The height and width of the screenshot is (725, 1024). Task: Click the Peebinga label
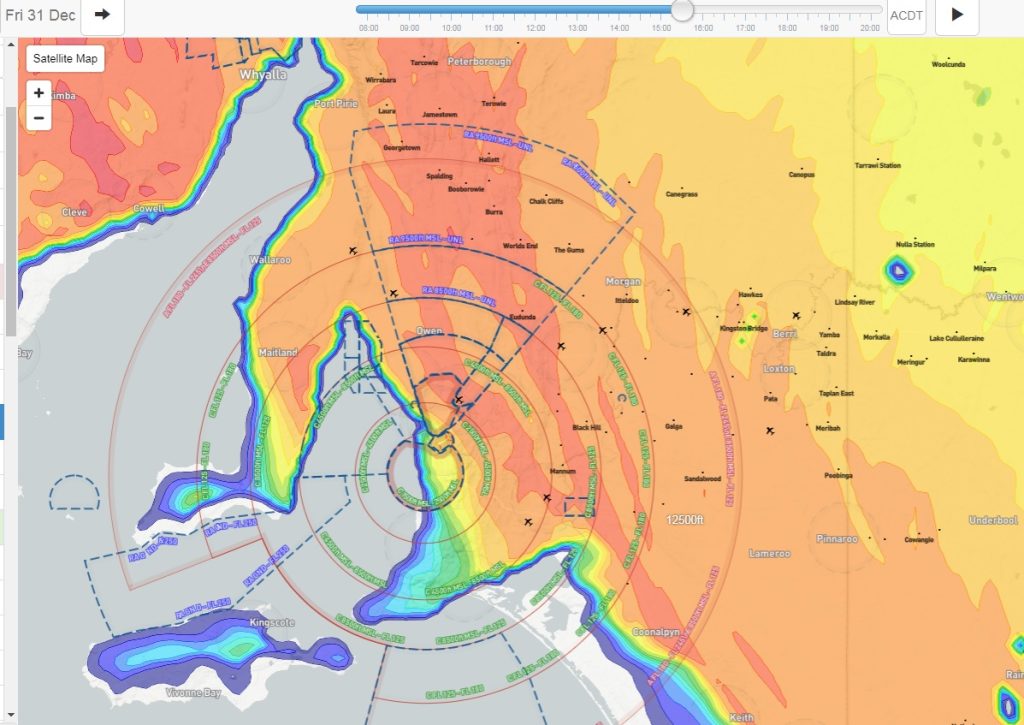(x=839, y=475)
